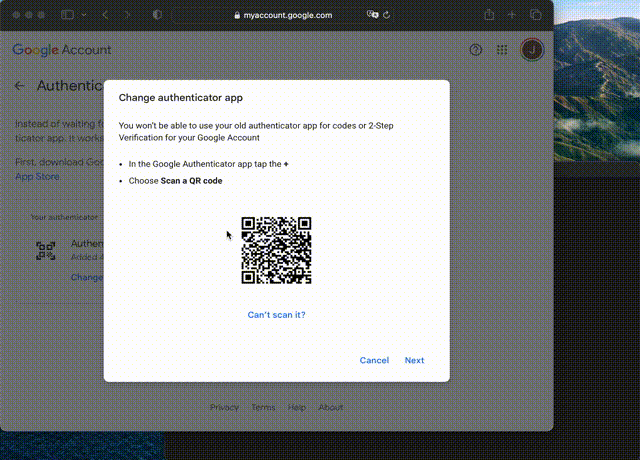Click the authenticator QR scan icon
Viewport: 640px width, 460px height.
click(x=46, y=251)
